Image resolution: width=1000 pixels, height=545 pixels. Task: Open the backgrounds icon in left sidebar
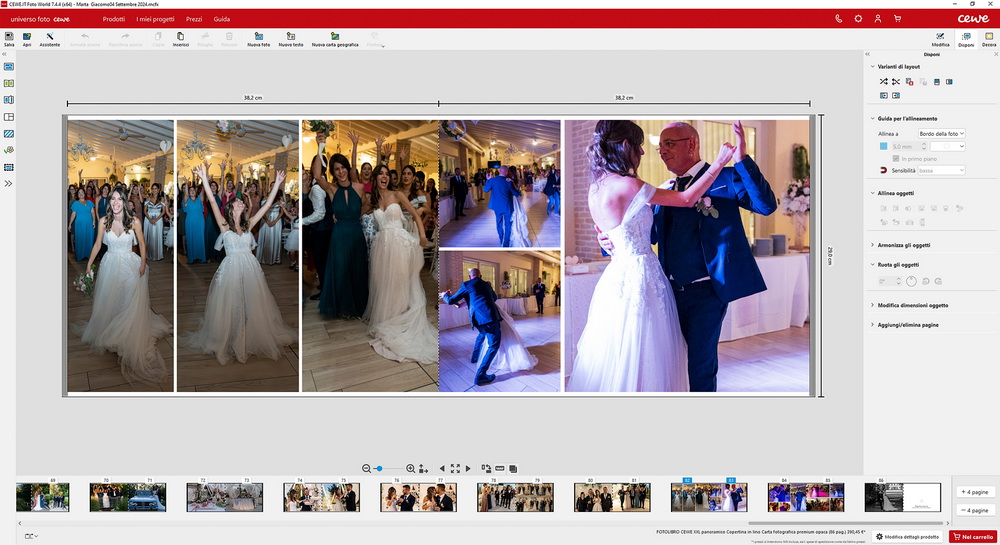click(x=9, y=134)
